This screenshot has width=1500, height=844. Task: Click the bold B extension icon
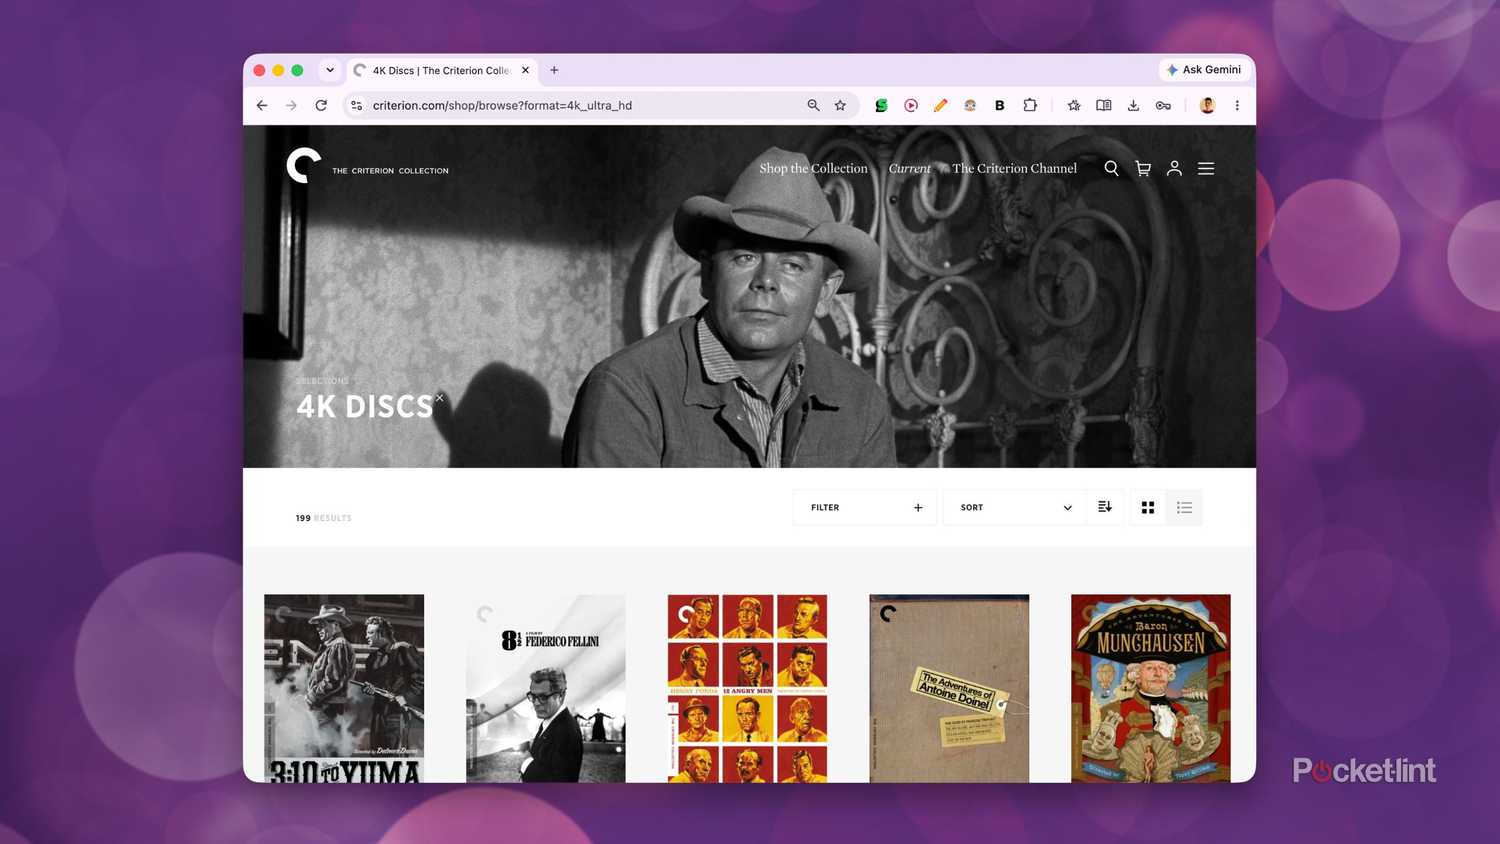999,105
